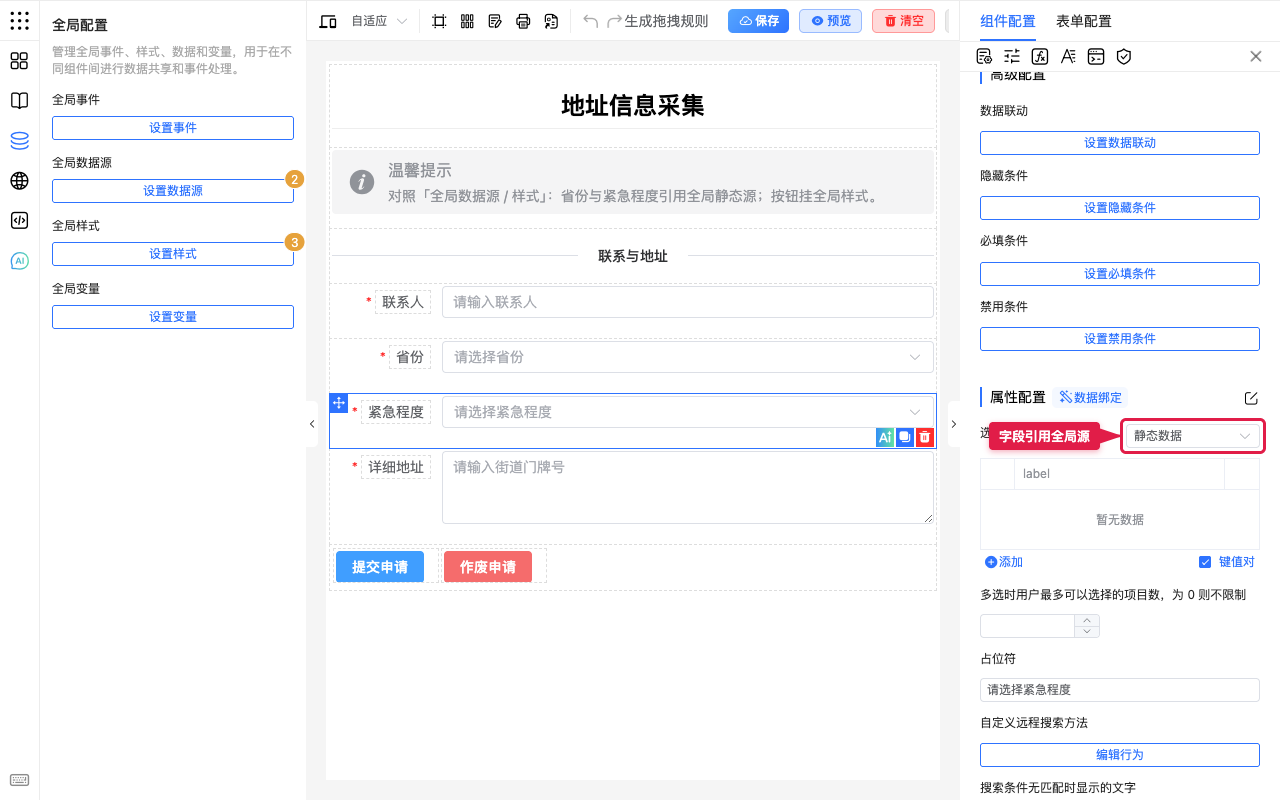Select the database global config icon
This screenshot has height=800, width=1280.
click(19, 141)
